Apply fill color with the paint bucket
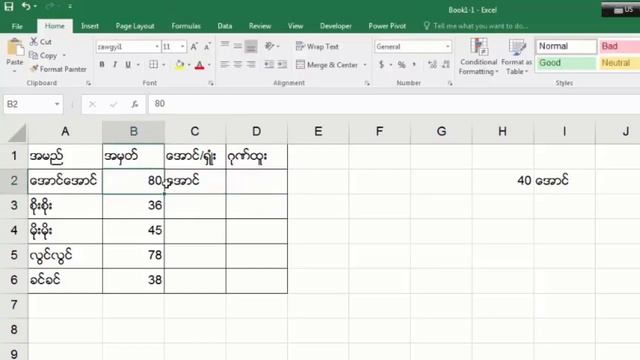The width and height of the screenshot is (640, 360). 180,64
